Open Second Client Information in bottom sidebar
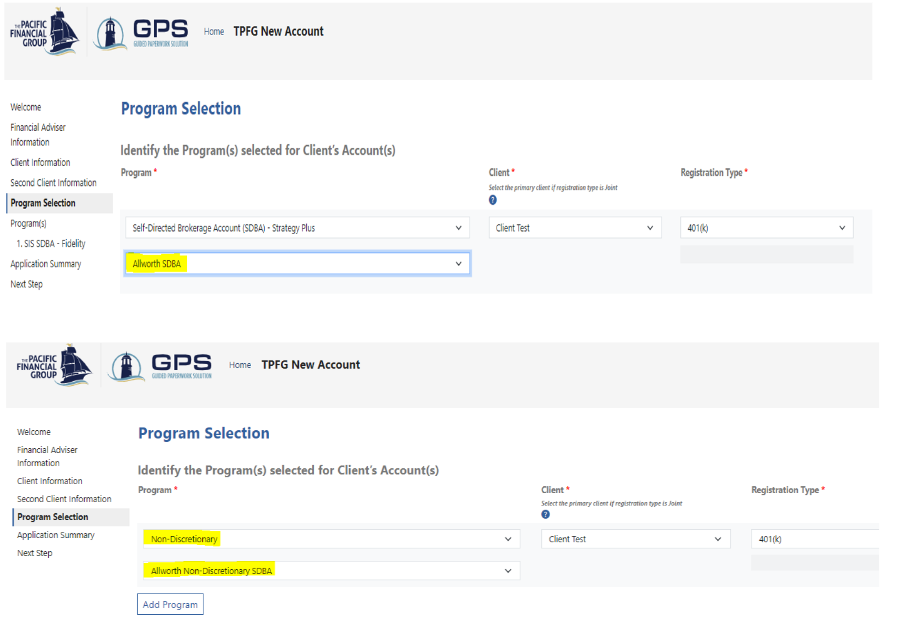 (x=64, y=499)
